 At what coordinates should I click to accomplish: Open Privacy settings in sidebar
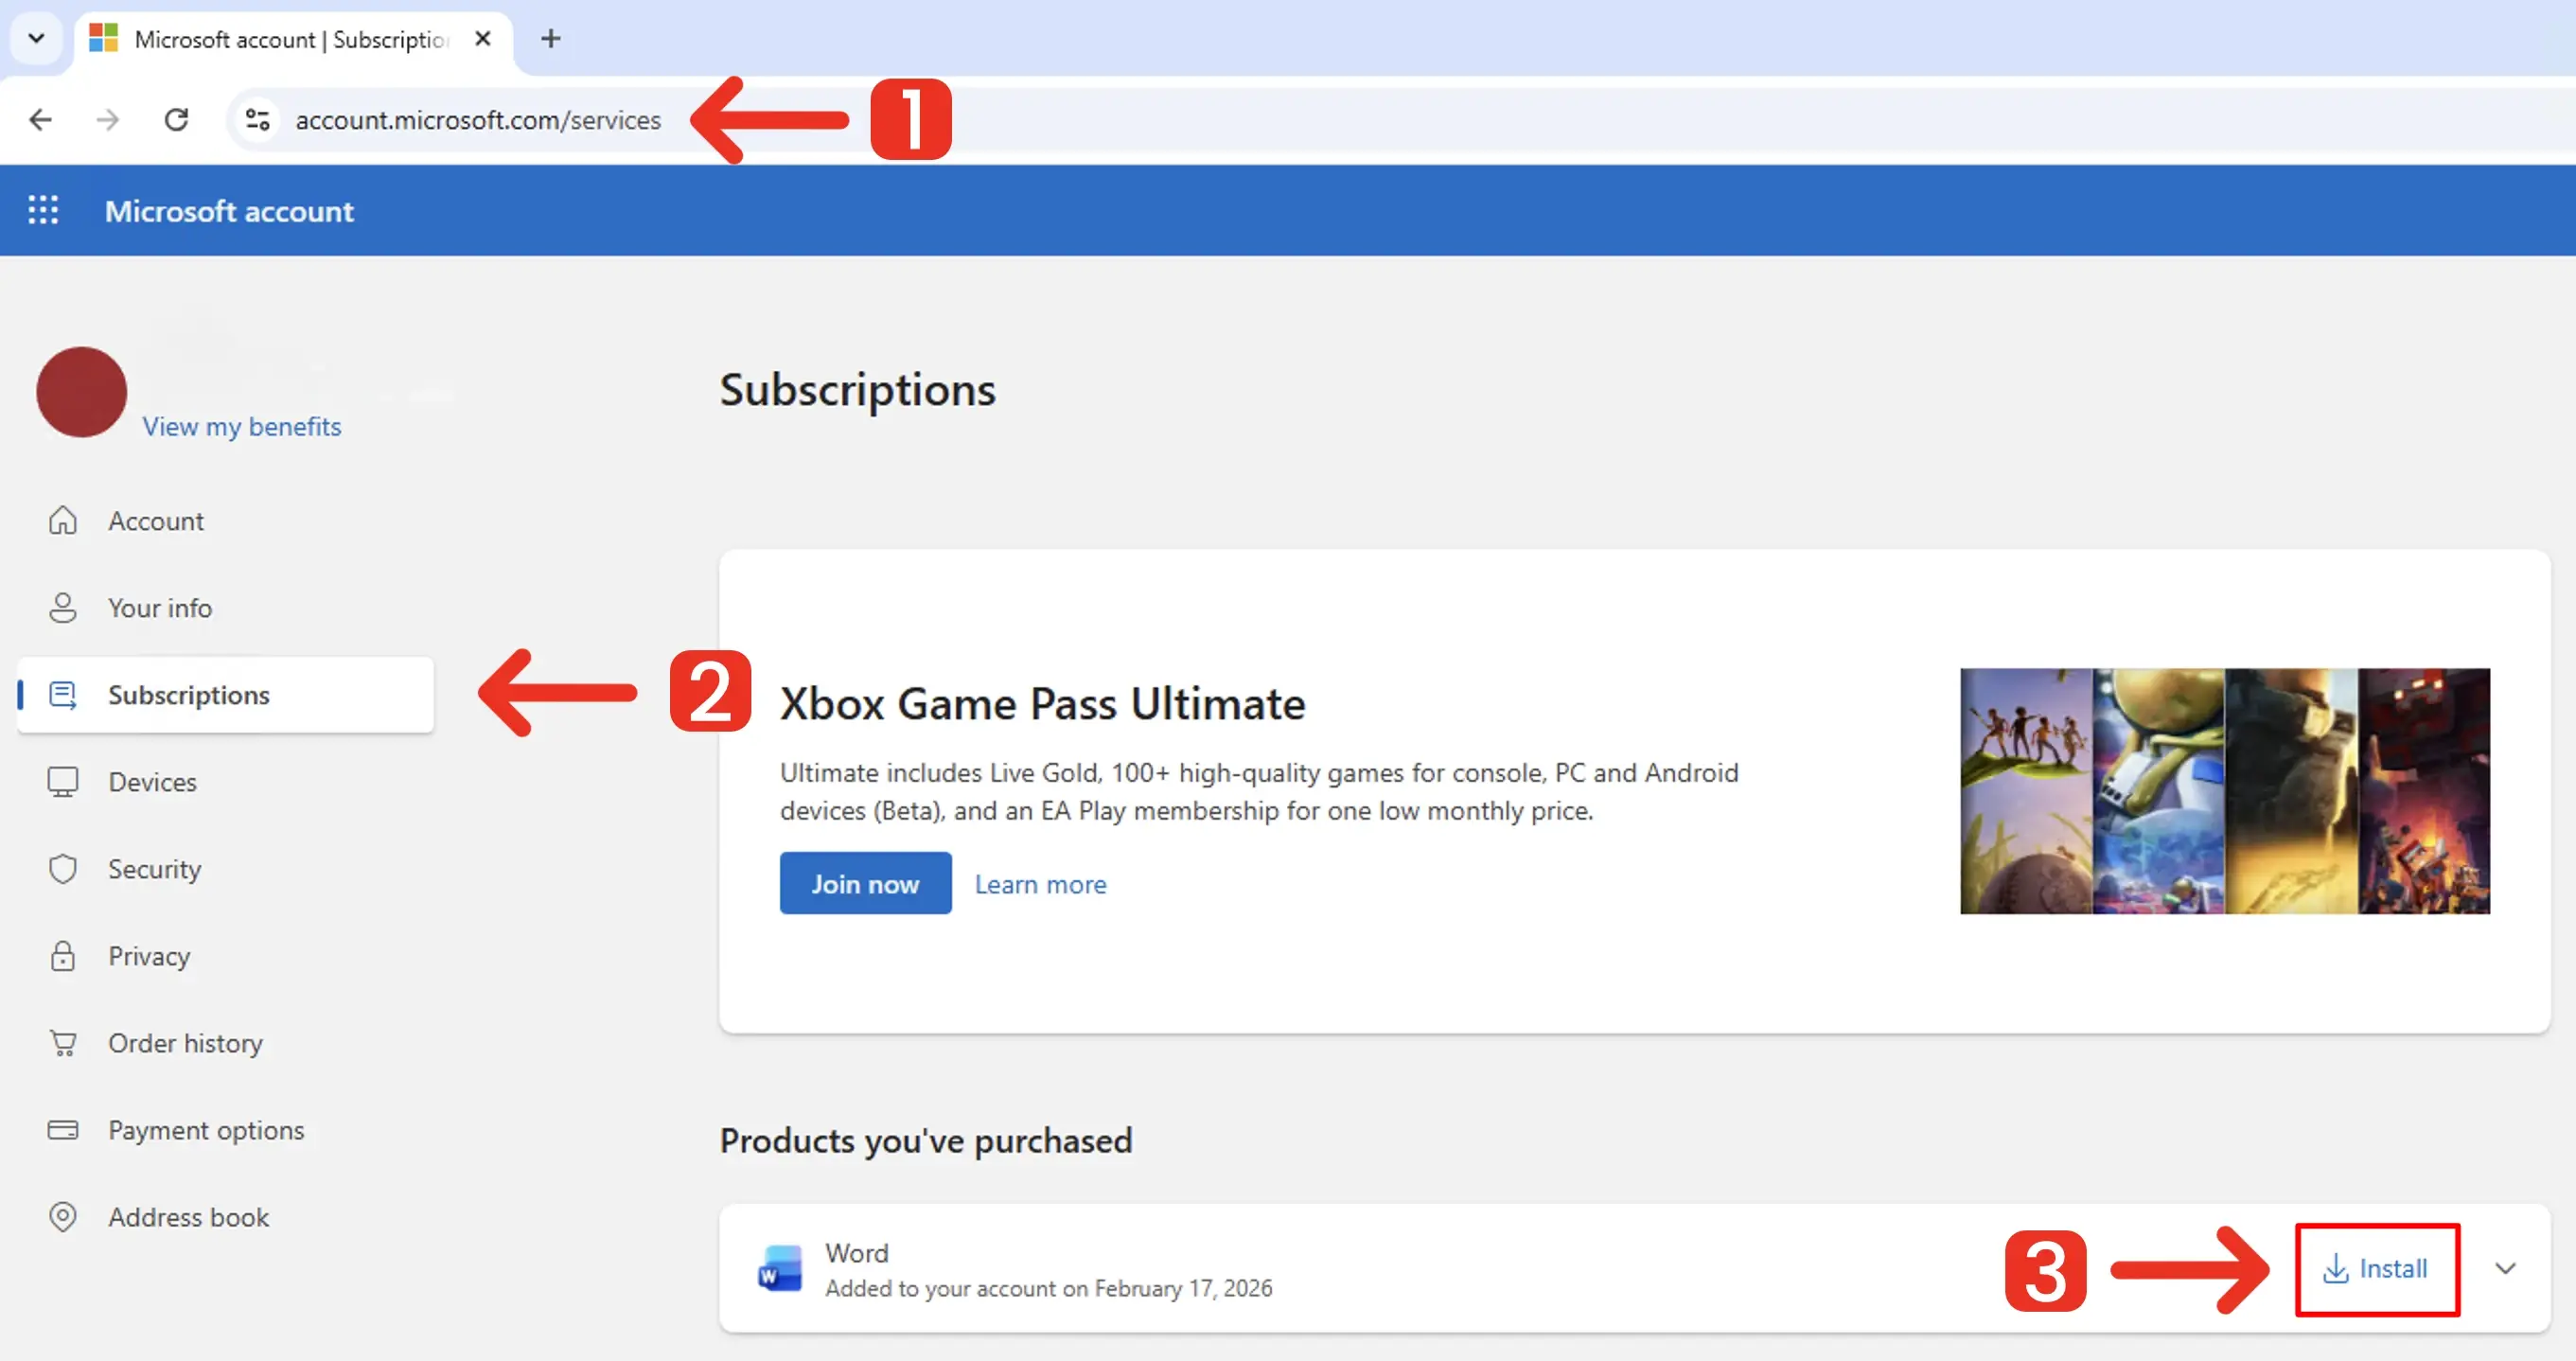pos(148,955)
